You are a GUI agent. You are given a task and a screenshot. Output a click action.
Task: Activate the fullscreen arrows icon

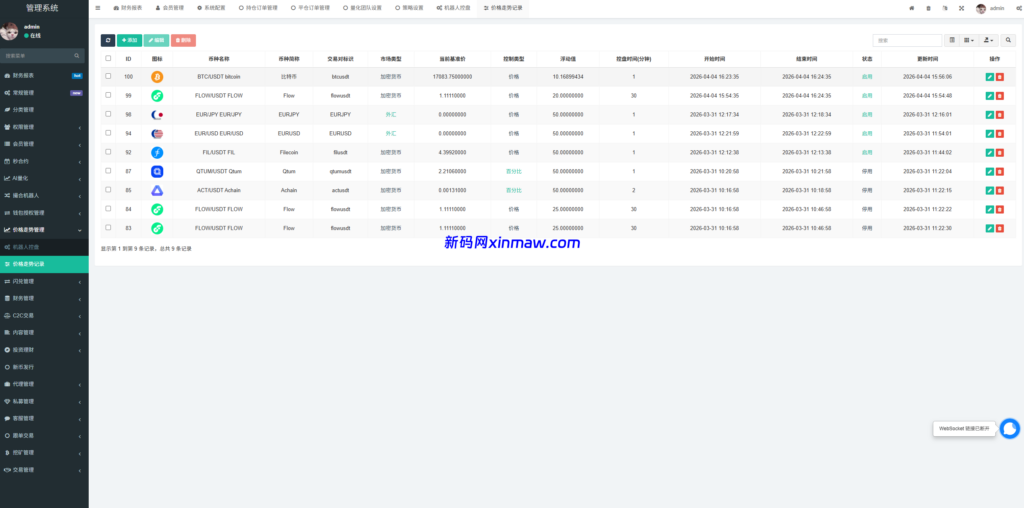961,8
